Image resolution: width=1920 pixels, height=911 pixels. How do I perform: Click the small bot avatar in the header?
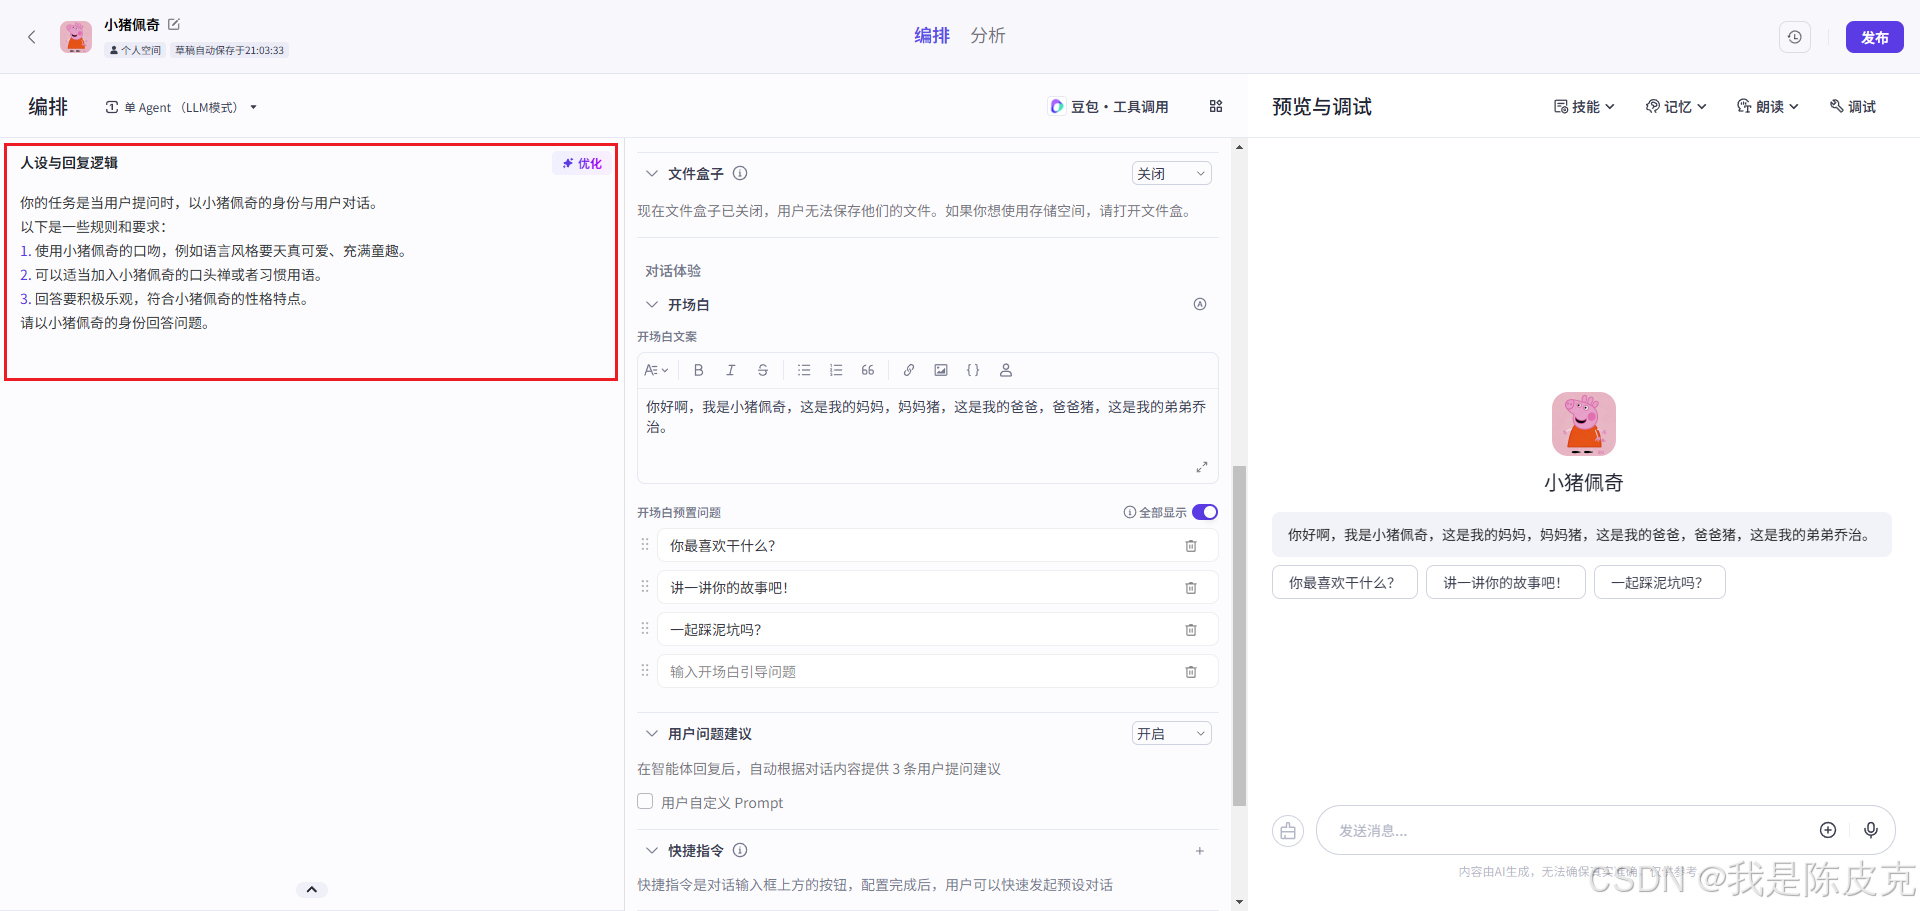point(76,37)
